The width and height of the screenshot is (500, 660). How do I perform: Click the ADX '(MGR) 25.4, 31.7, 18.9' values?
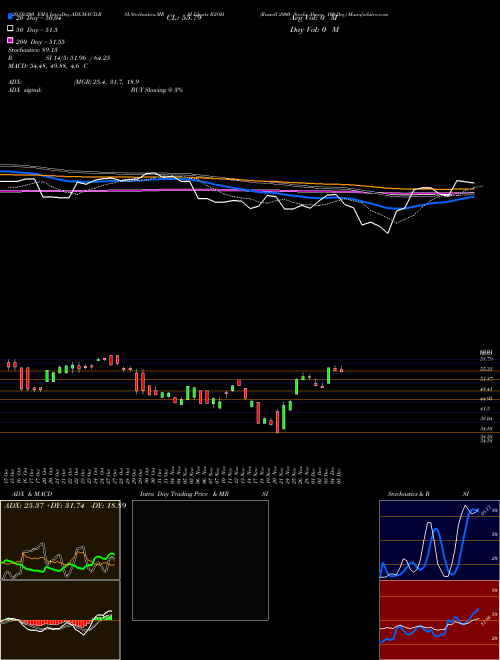(106, 82)
